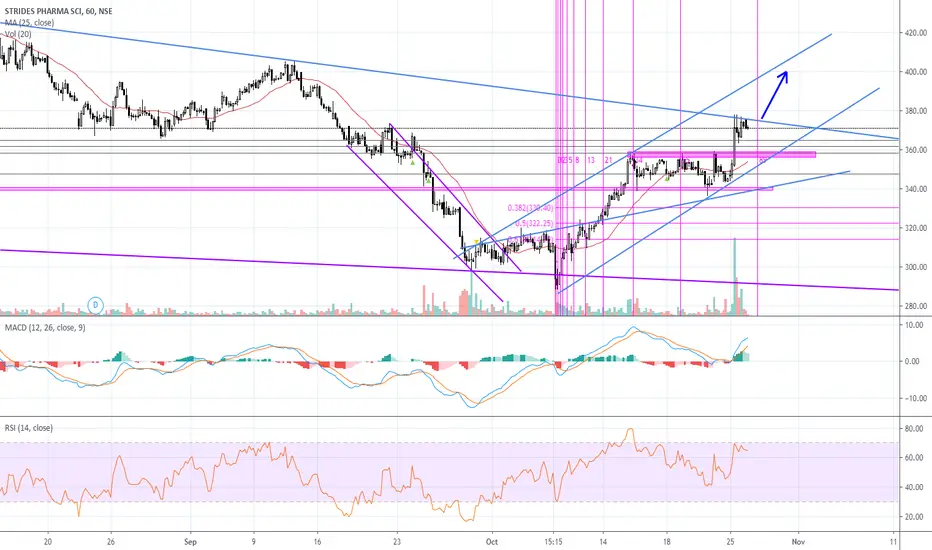Click the RSI 20.00 scale label
The height and width of the screenshot is (550, 932).
point(914,517)
